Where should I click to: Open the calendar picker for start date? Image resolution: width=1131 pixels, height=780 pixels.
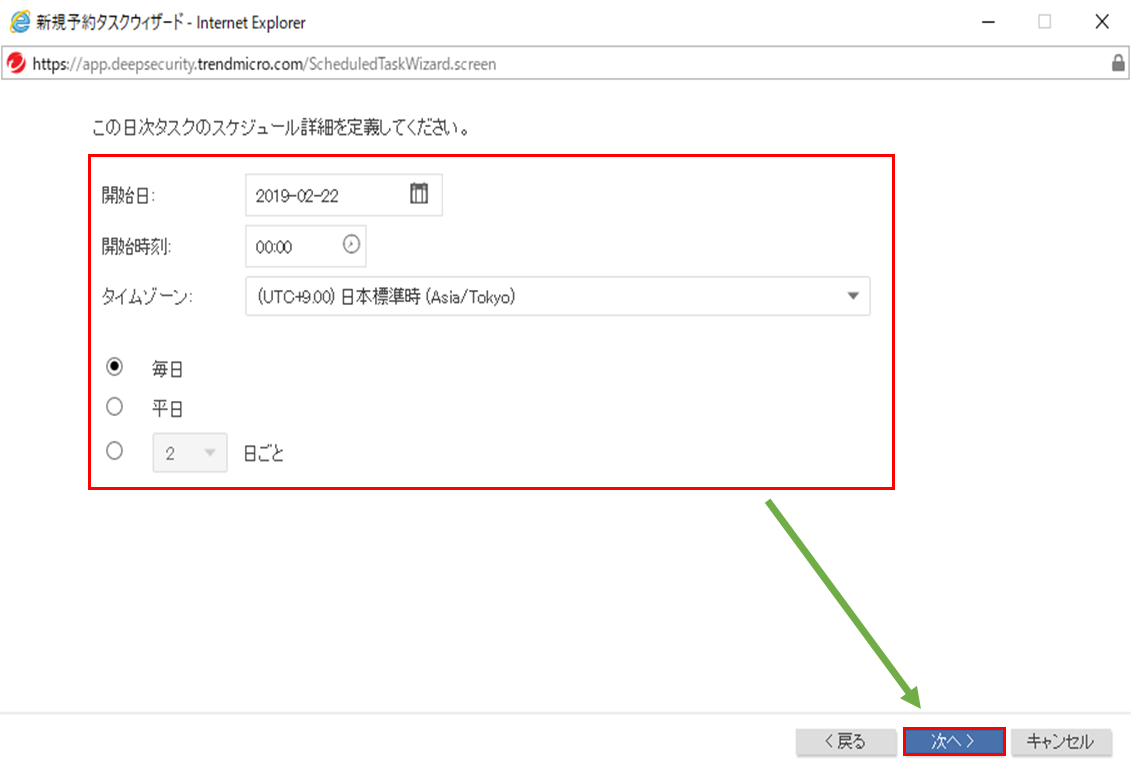(419, 193)
